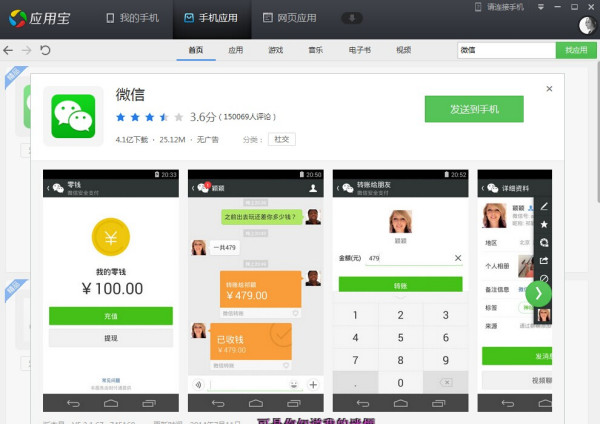Click the 4.1亿下载 download count
The image size is (600, 424).
click(132, 140)
